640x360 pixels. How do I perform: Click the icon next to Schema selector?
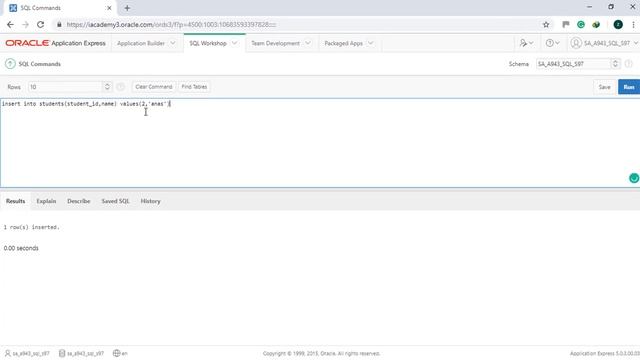629,64
